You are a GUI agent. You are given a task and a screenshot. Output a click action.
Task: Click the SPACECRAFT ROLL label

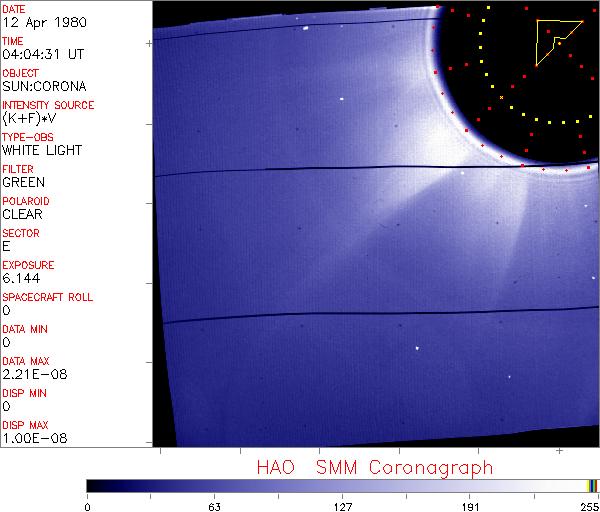pos(47,297)
